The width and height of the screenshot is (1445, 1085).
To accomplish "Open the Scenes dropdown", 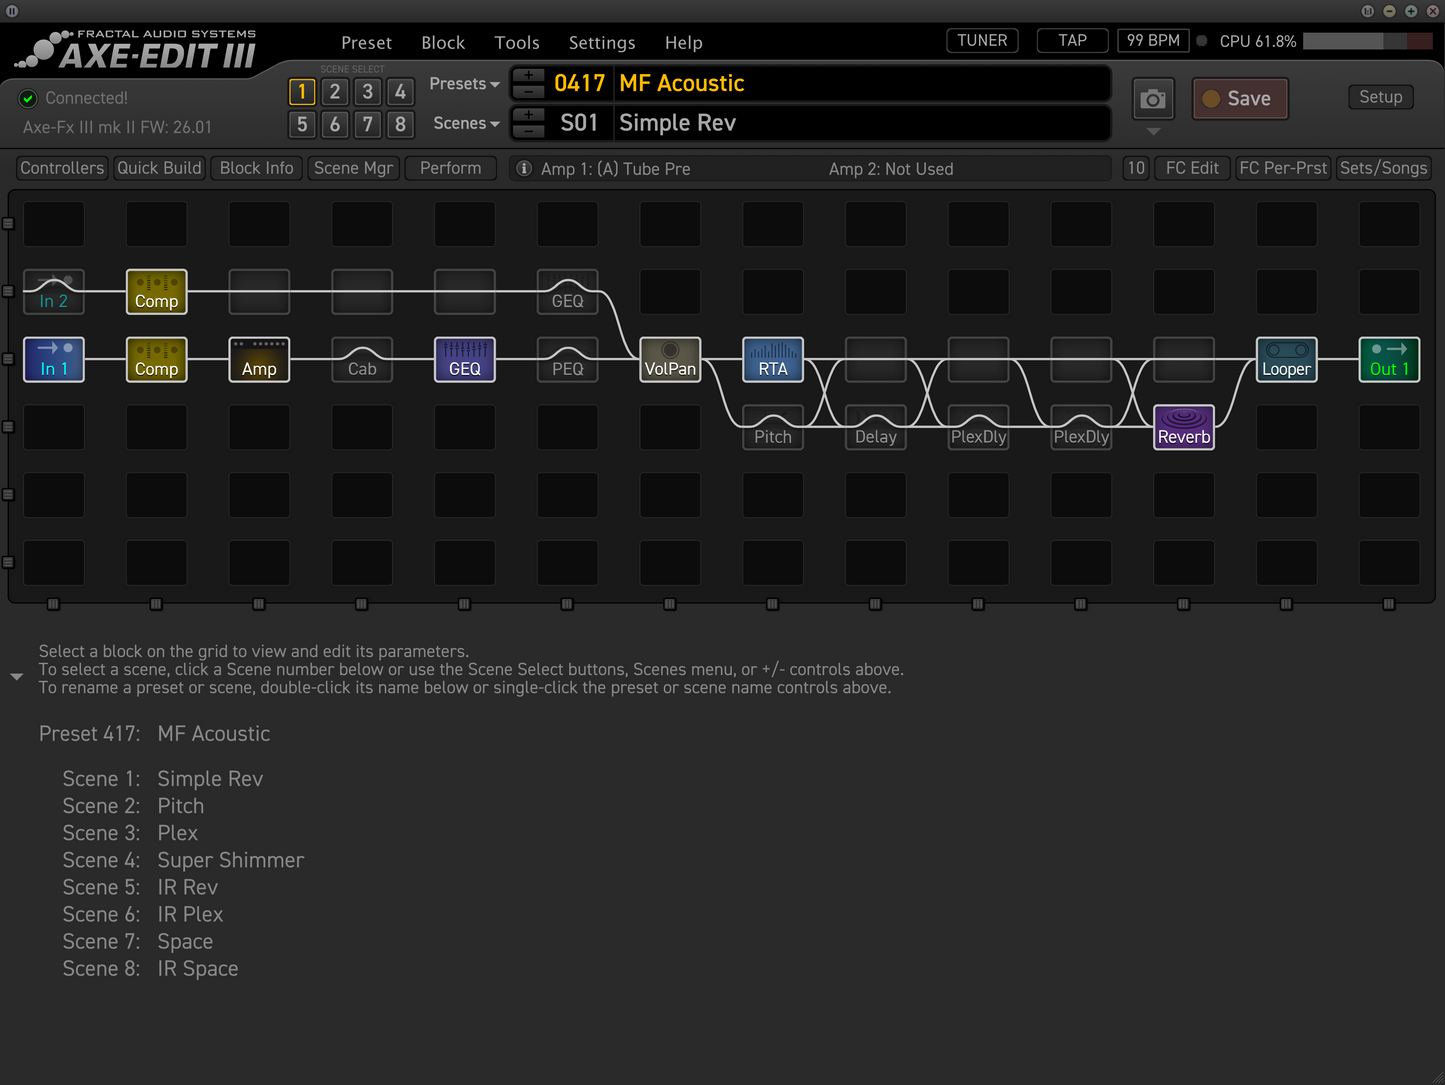I will pos(466,123).
